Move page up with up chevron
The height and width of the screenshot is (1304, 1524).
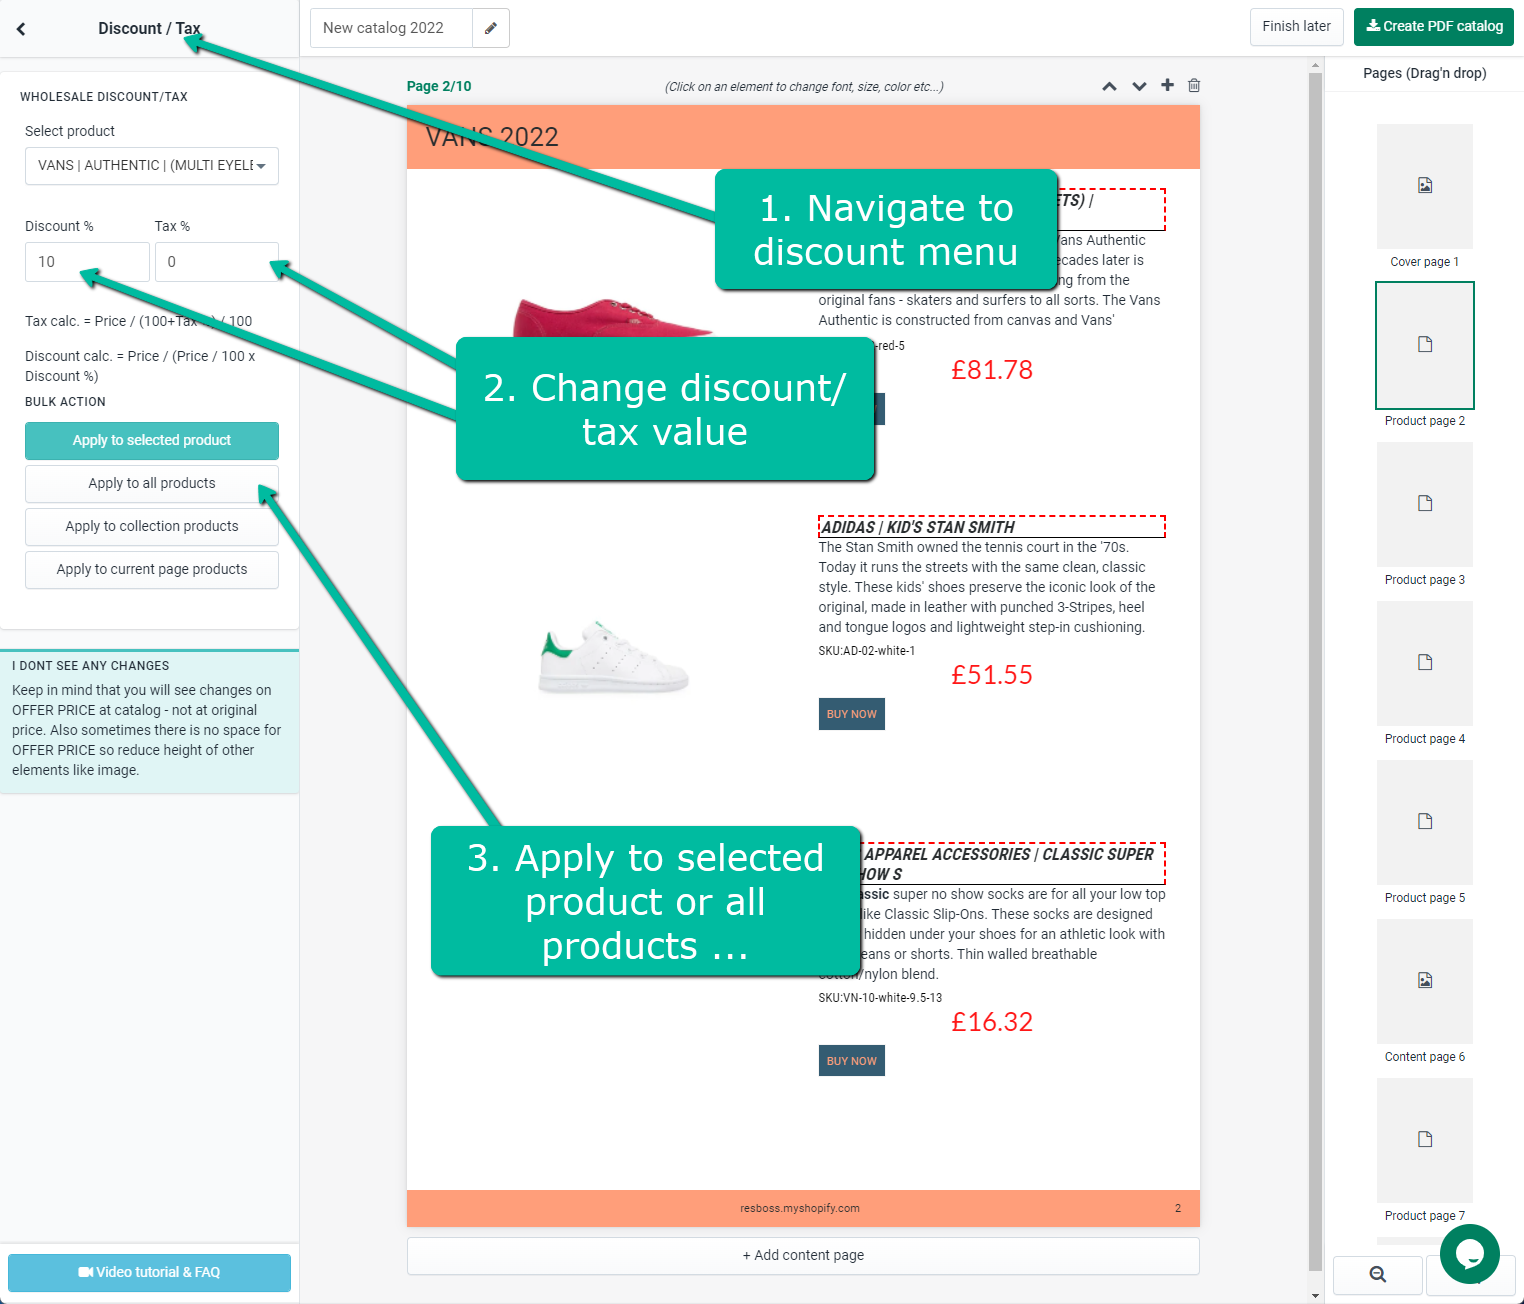1109,86
